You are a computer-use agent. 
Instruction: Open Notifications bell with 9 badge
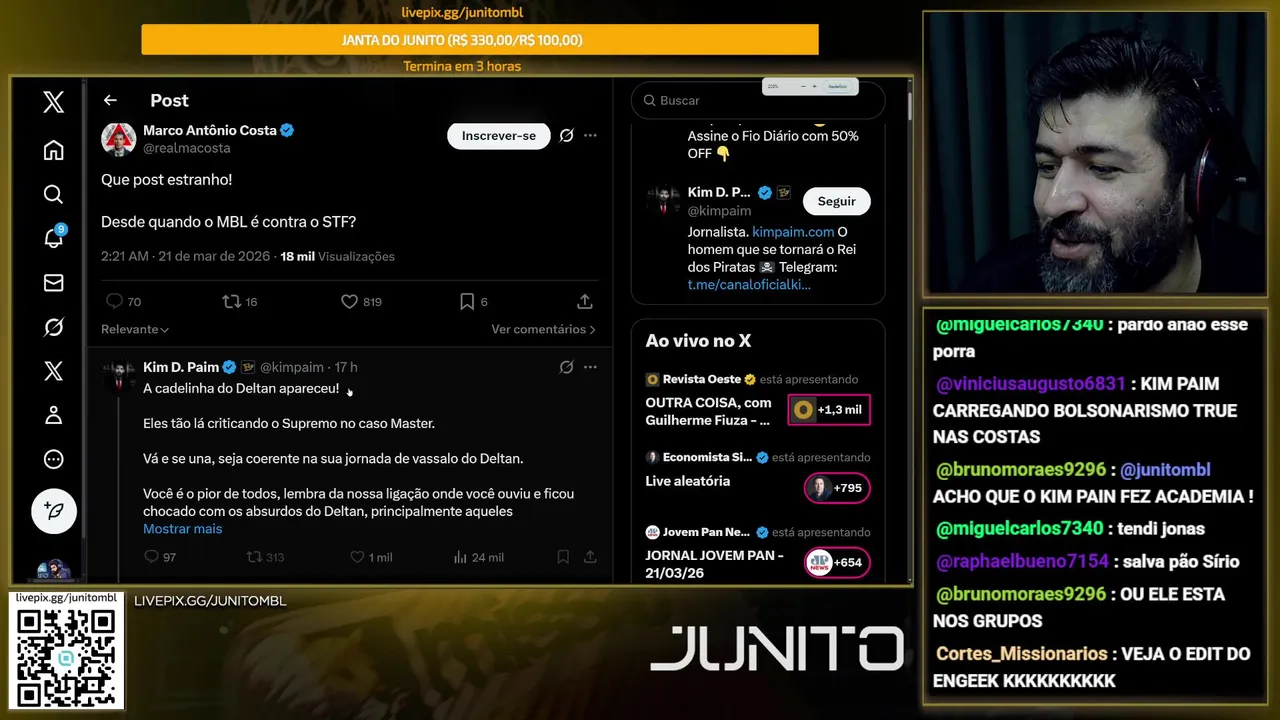54,237
